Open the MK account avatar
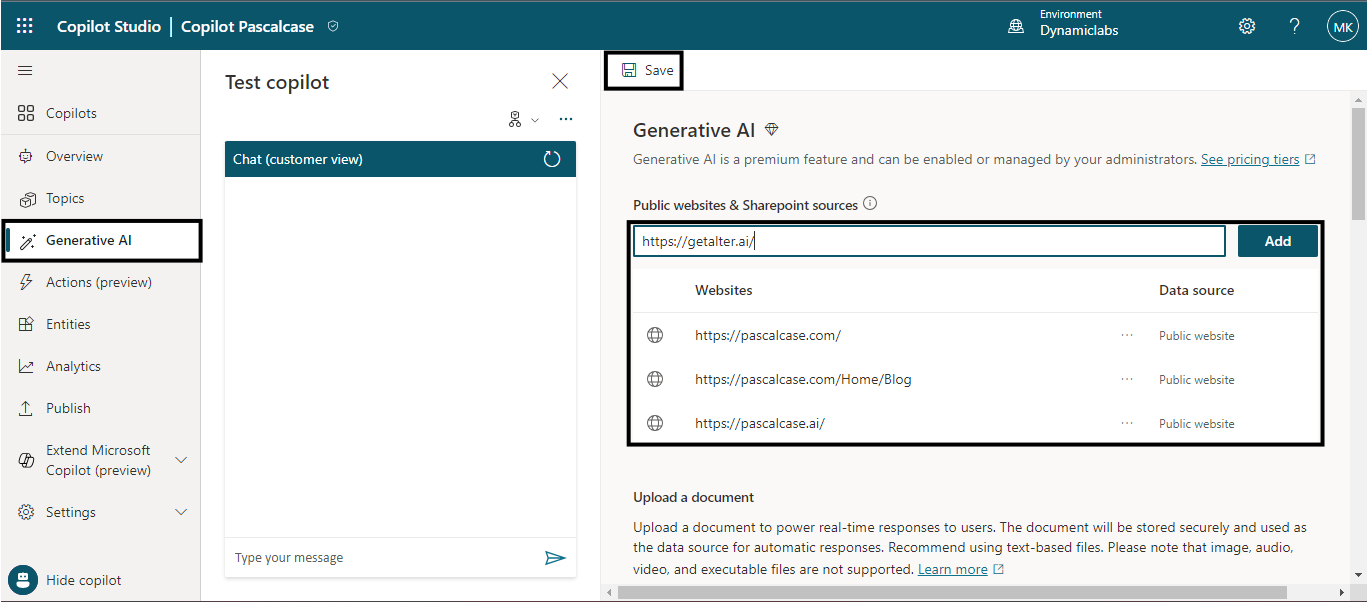This screenshot has height=602, width=1367. [1341, 27]
